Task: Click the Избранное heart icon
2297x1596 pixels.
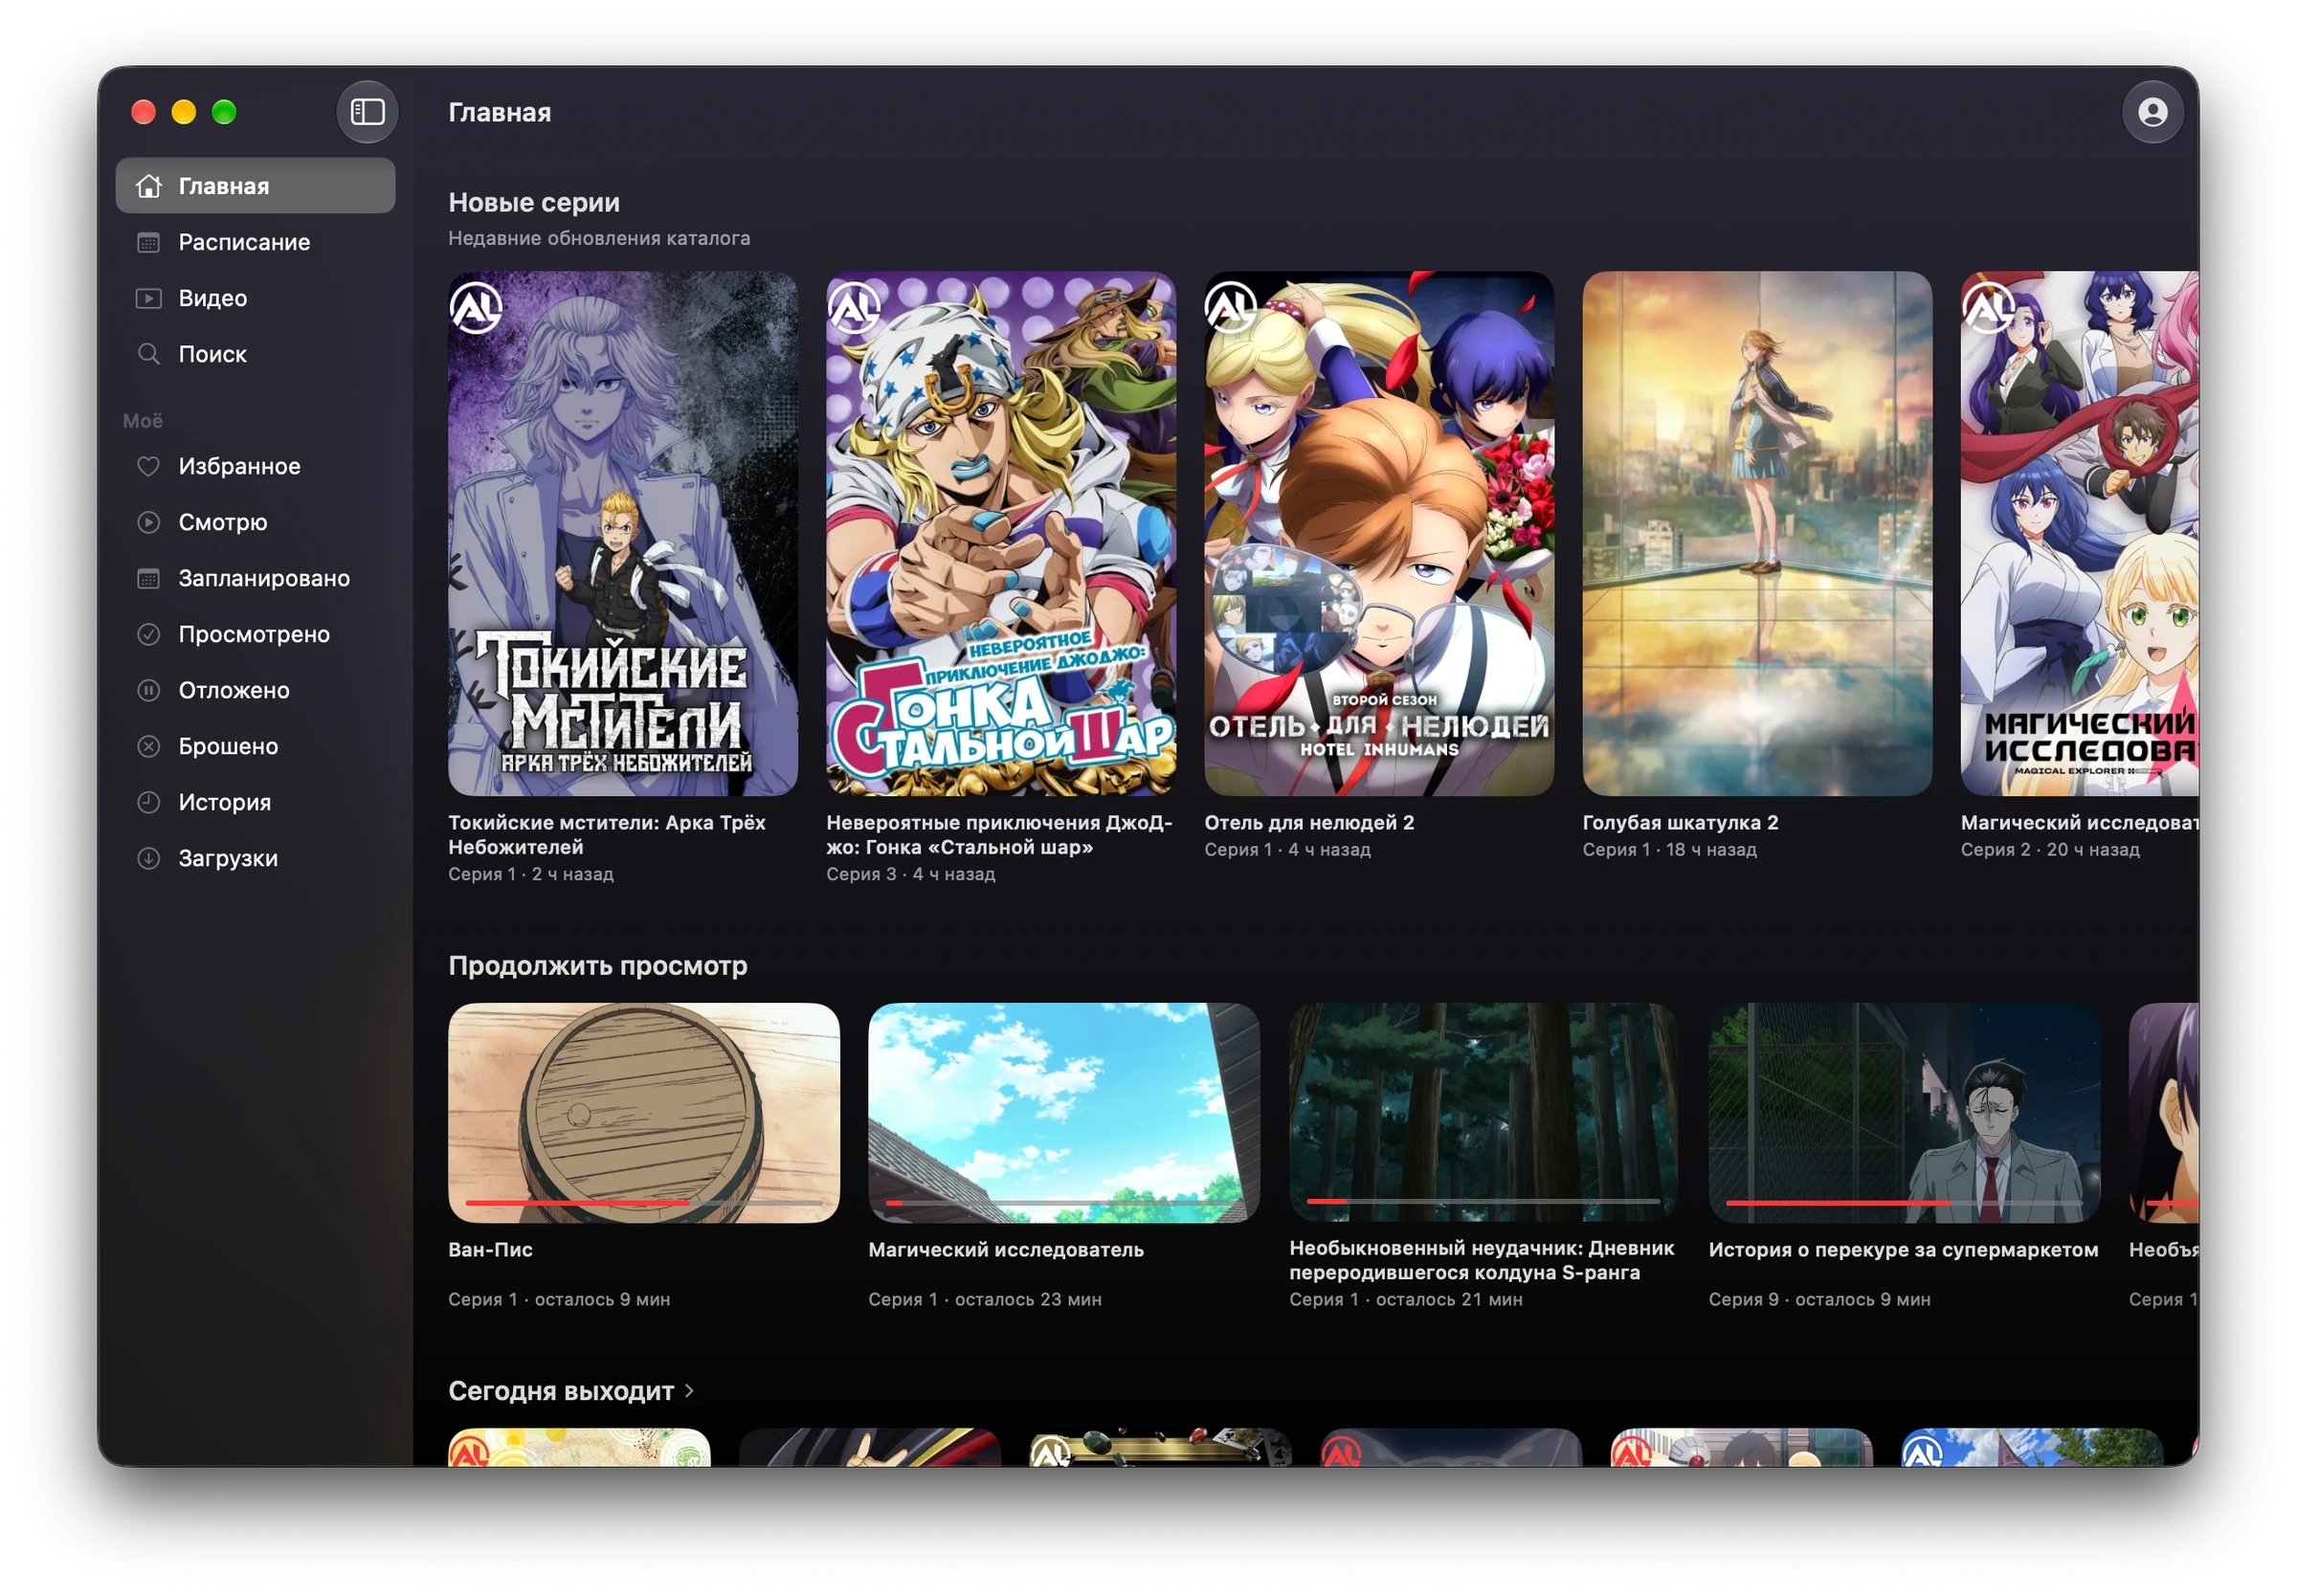Action: [x=148, y=466]
